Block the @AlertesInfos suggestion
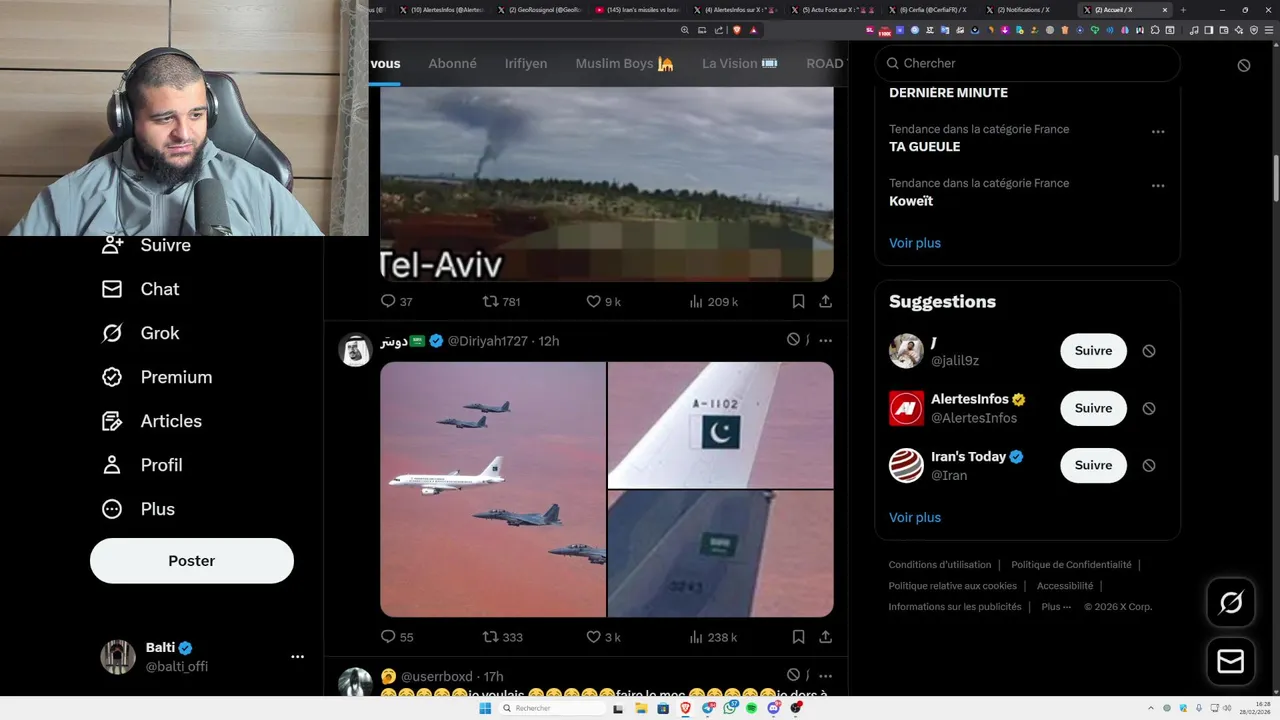Image resolution: width=1280 pixels, height=720 pixels. [1149, 408]
